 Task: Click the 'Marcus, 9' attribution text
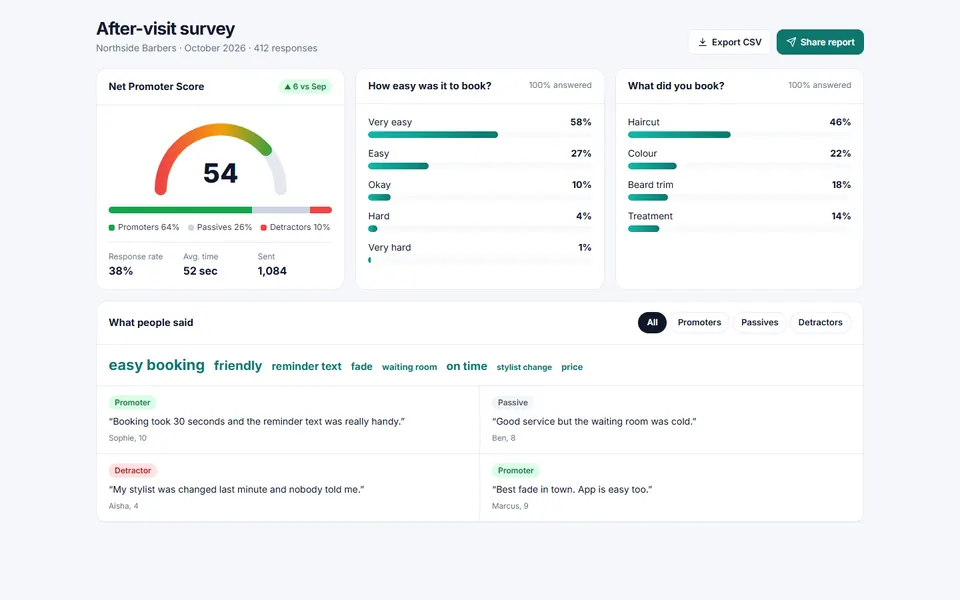point(510,506)
